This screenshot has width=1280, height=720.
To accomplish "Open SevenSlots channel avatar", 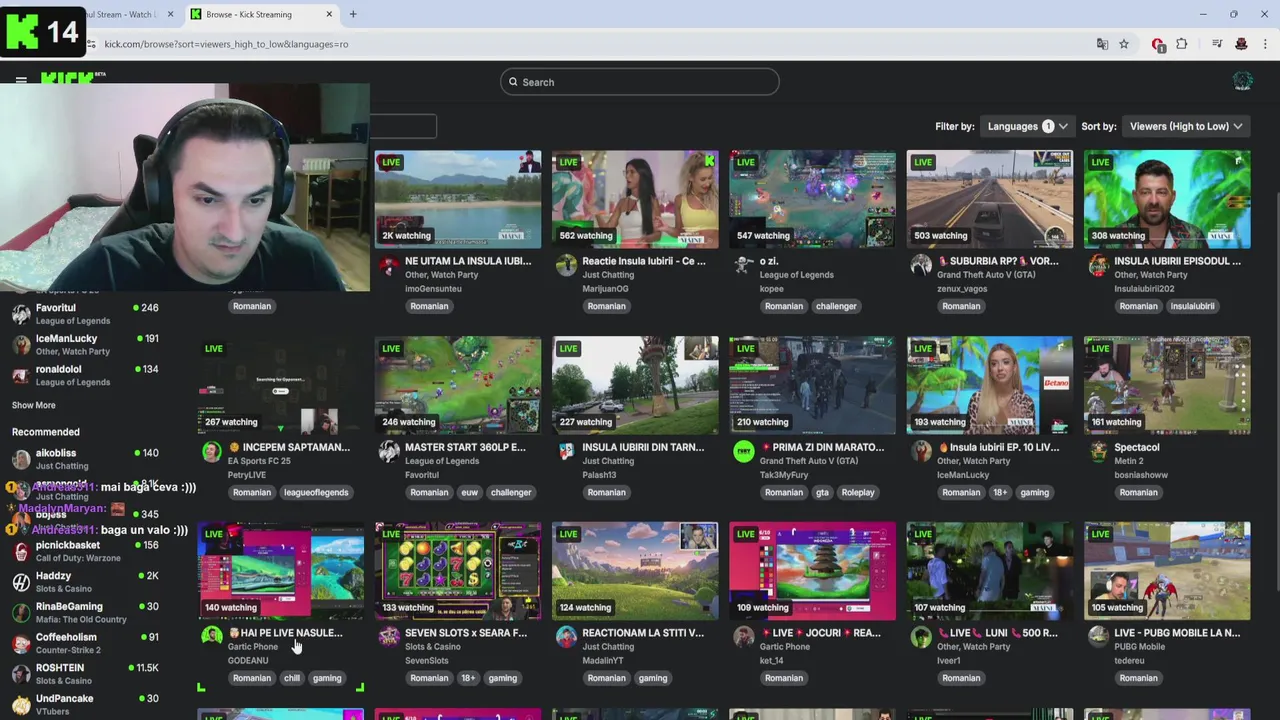I will tap(389, 637).
